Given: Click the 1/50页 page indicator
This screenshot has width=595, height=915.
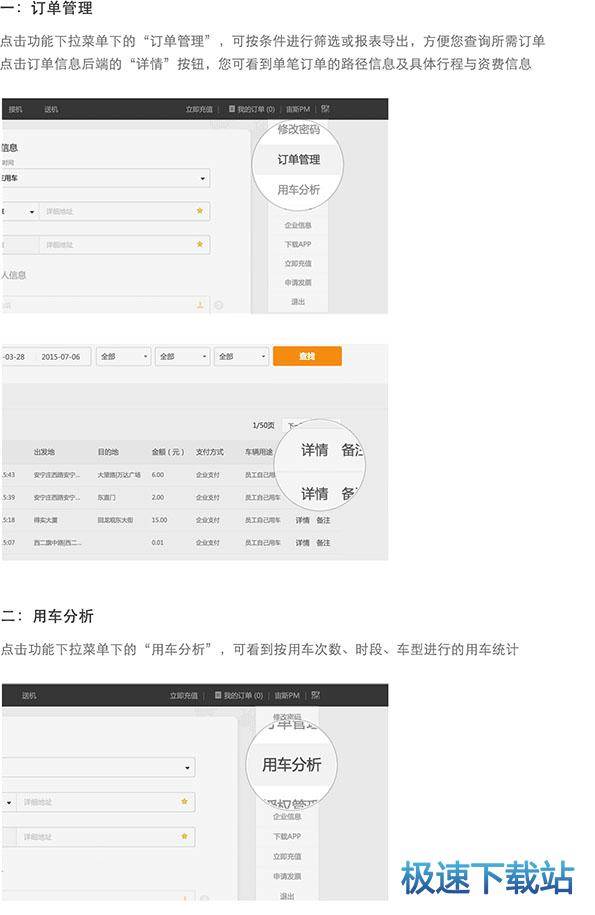Looking at the screenshot, I should coord(264,425).
